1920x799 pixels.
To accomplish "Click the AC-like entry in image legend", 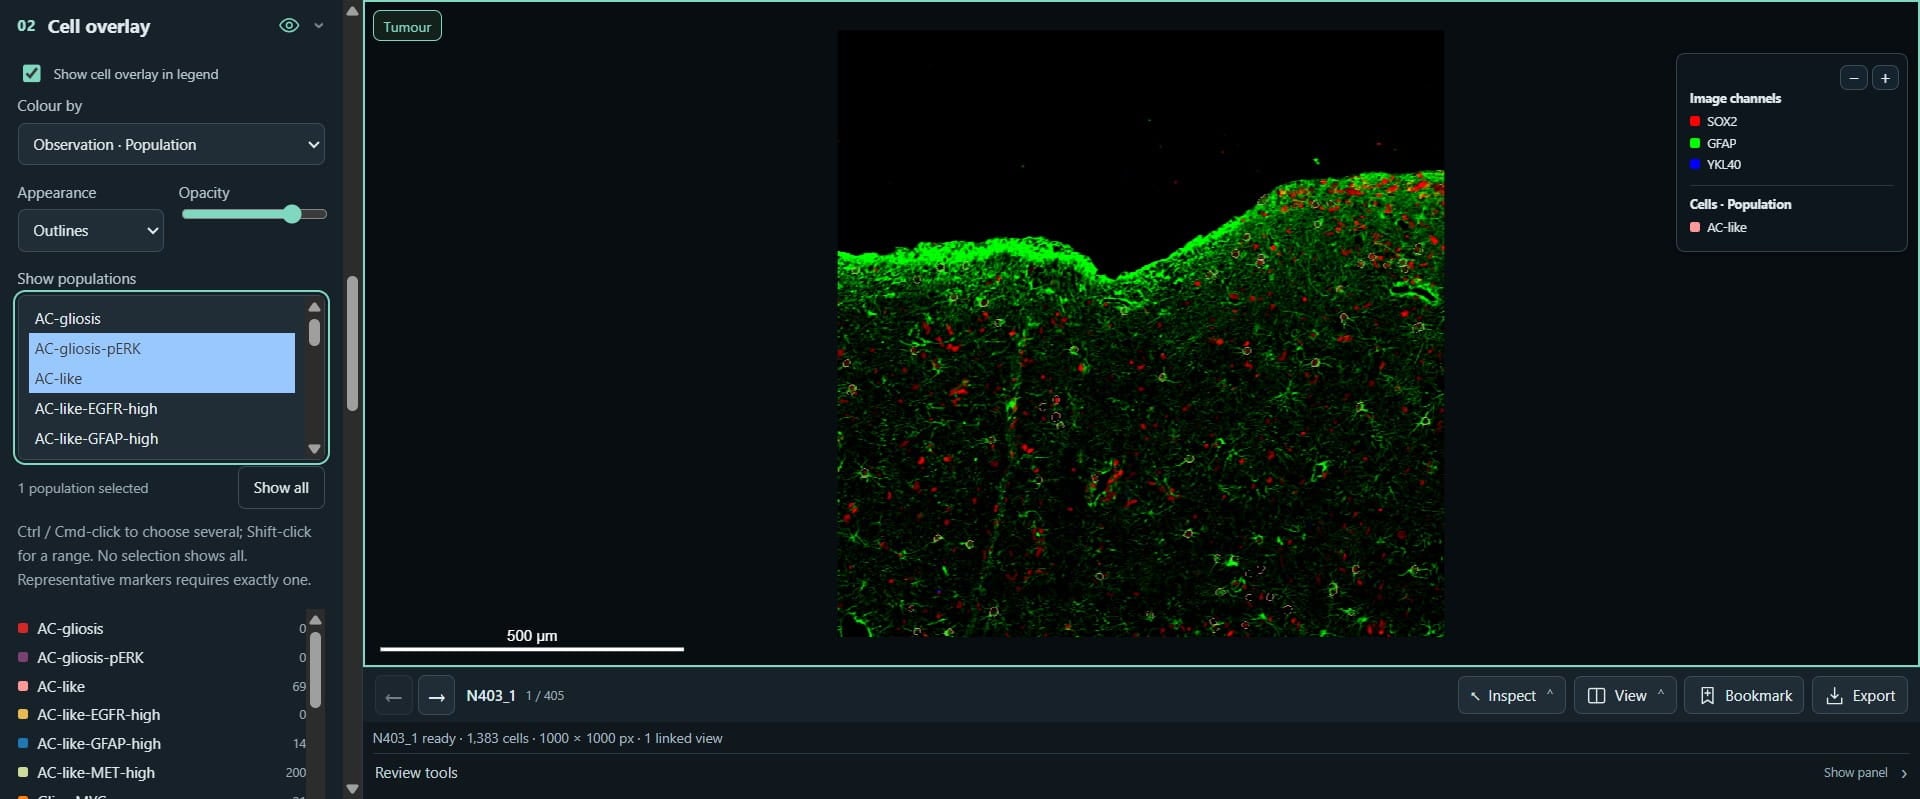I will (x=1718, y=227).
